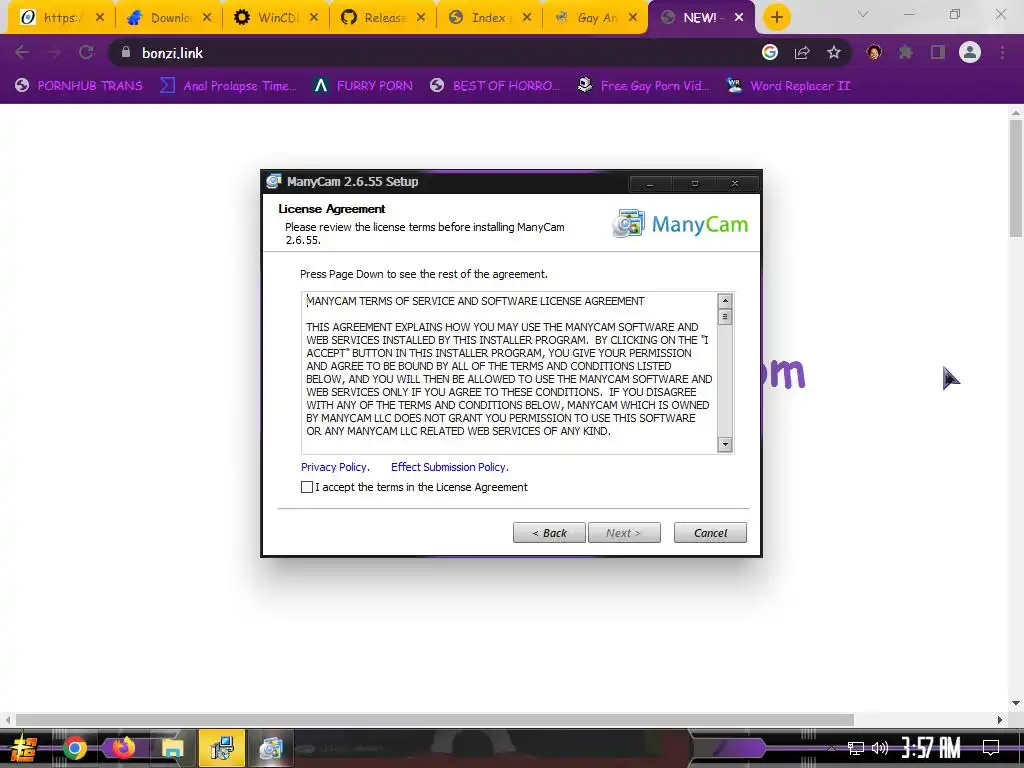Close the active NEW! tab
Image resolution: width=1024 pixels, height=768 pixels.
[739, 18]
